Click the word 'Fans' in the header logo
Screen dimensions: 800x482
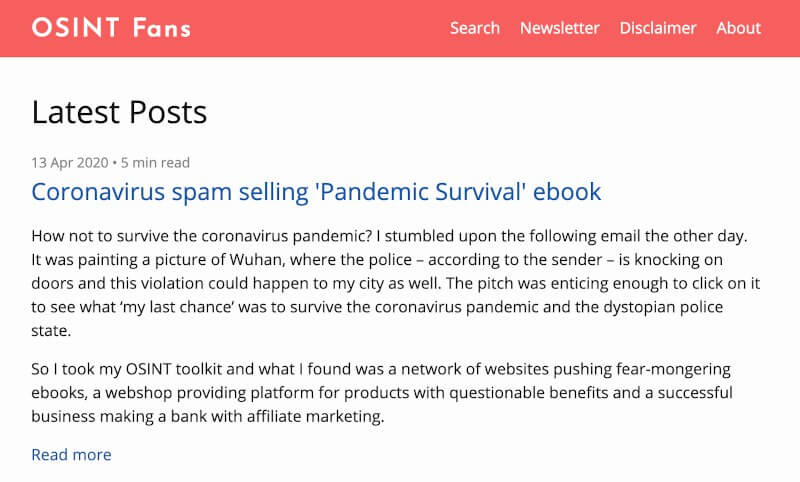[162, 28]
